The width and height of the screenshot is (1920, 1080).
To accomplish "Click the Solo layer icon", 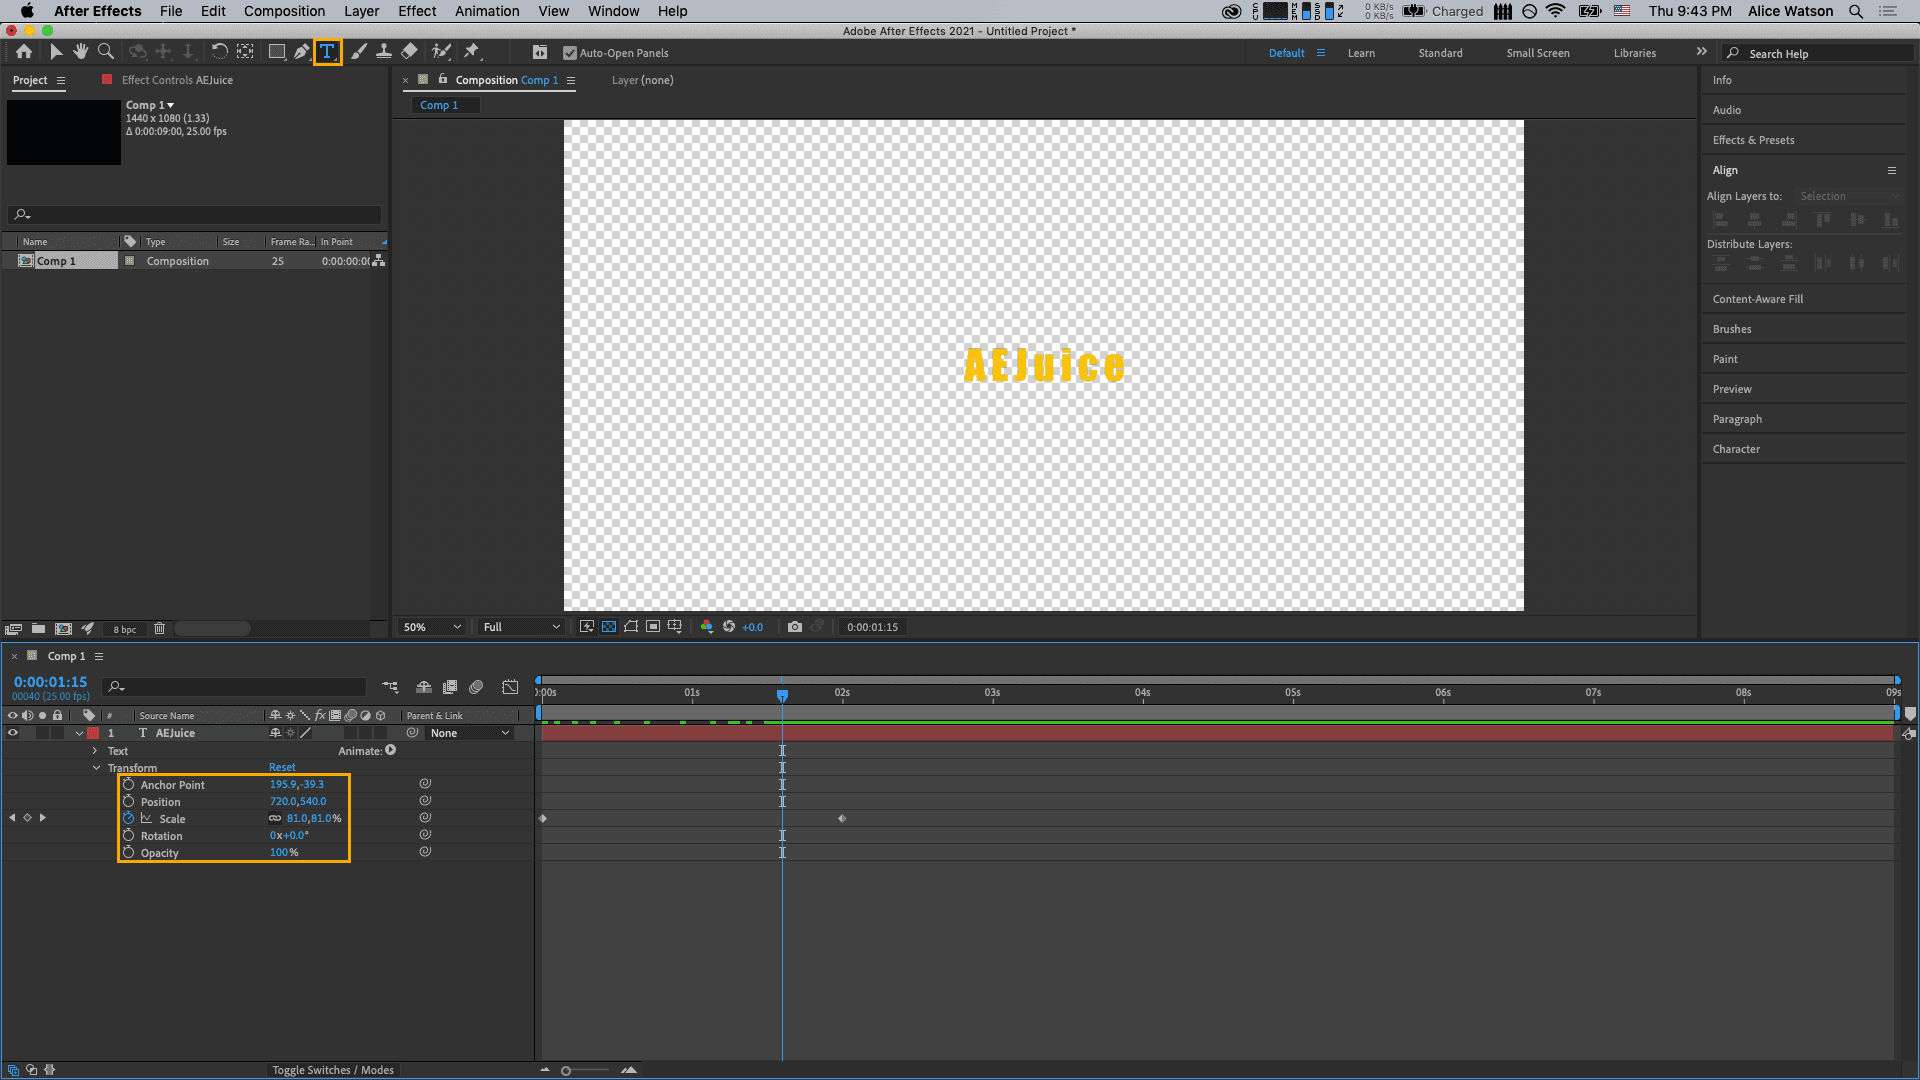I will pyautogui.click(x=42, y=733).
